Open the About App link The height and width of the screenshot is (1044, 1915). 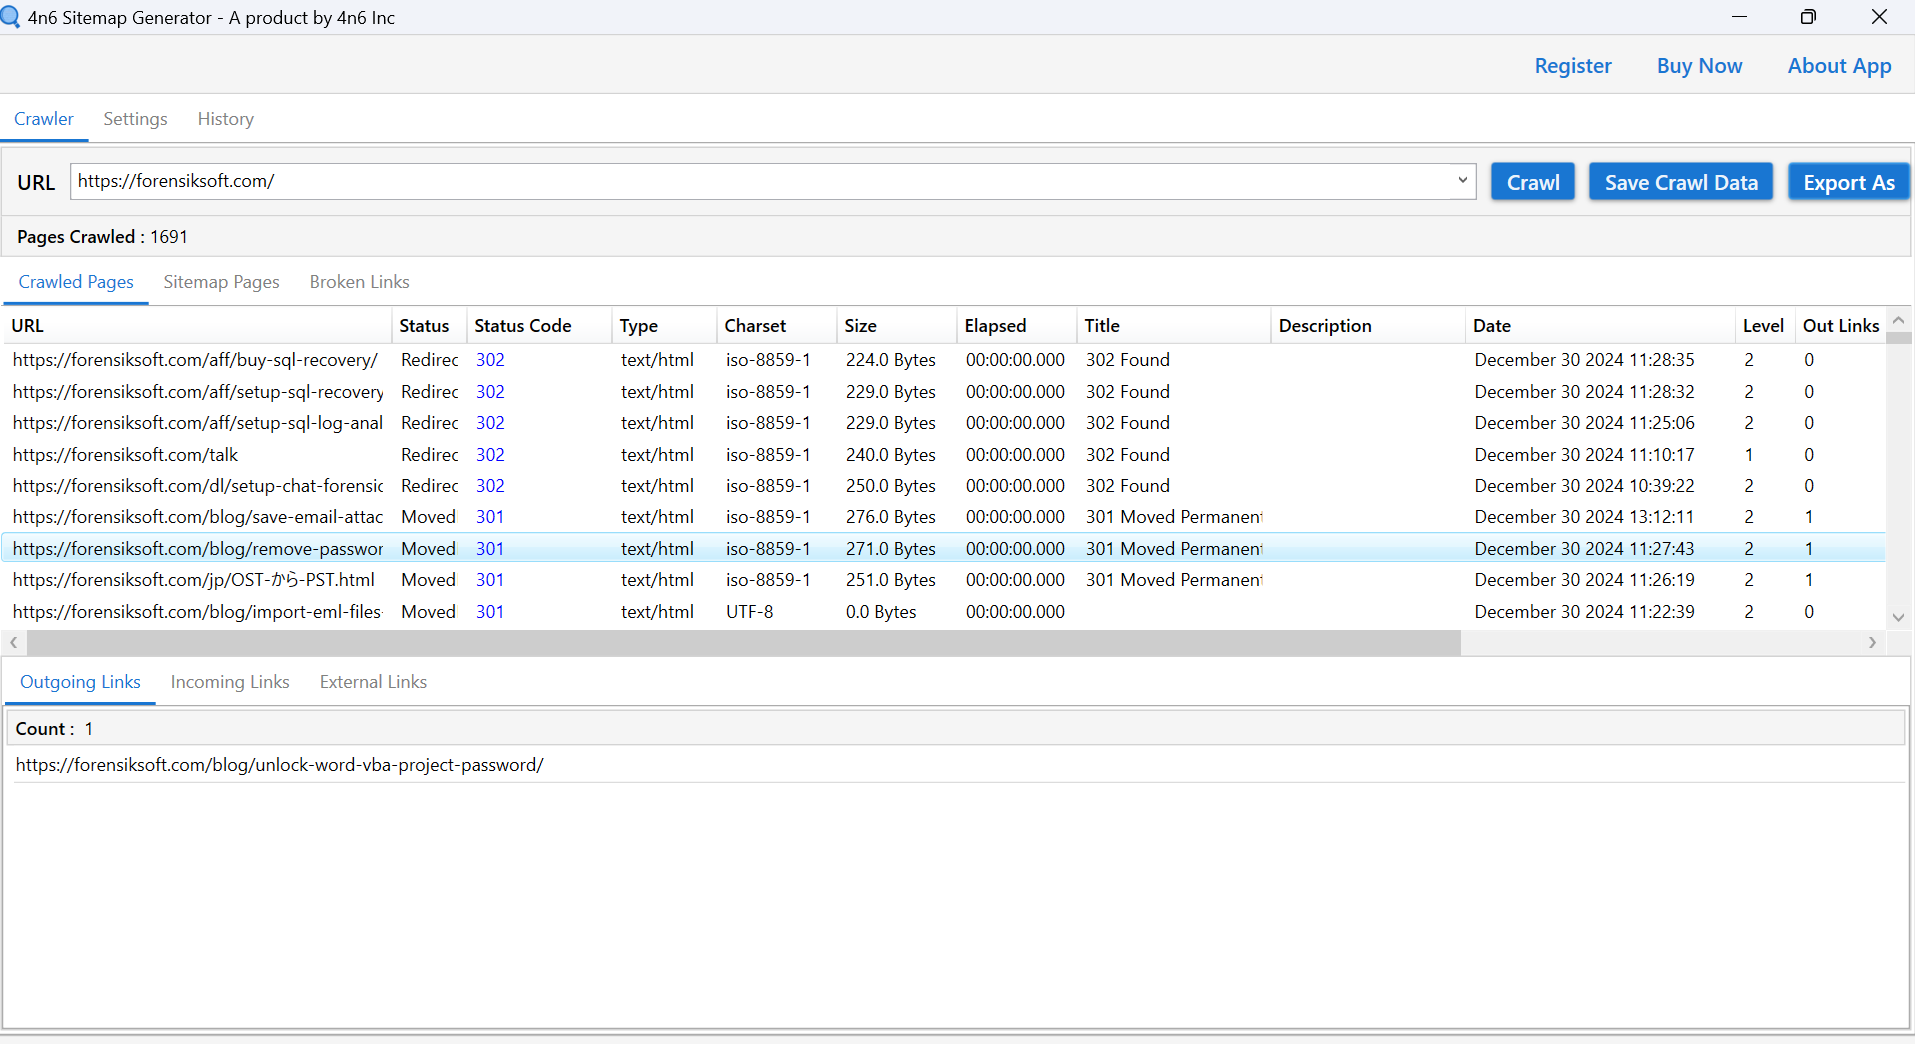point(1839,66)
